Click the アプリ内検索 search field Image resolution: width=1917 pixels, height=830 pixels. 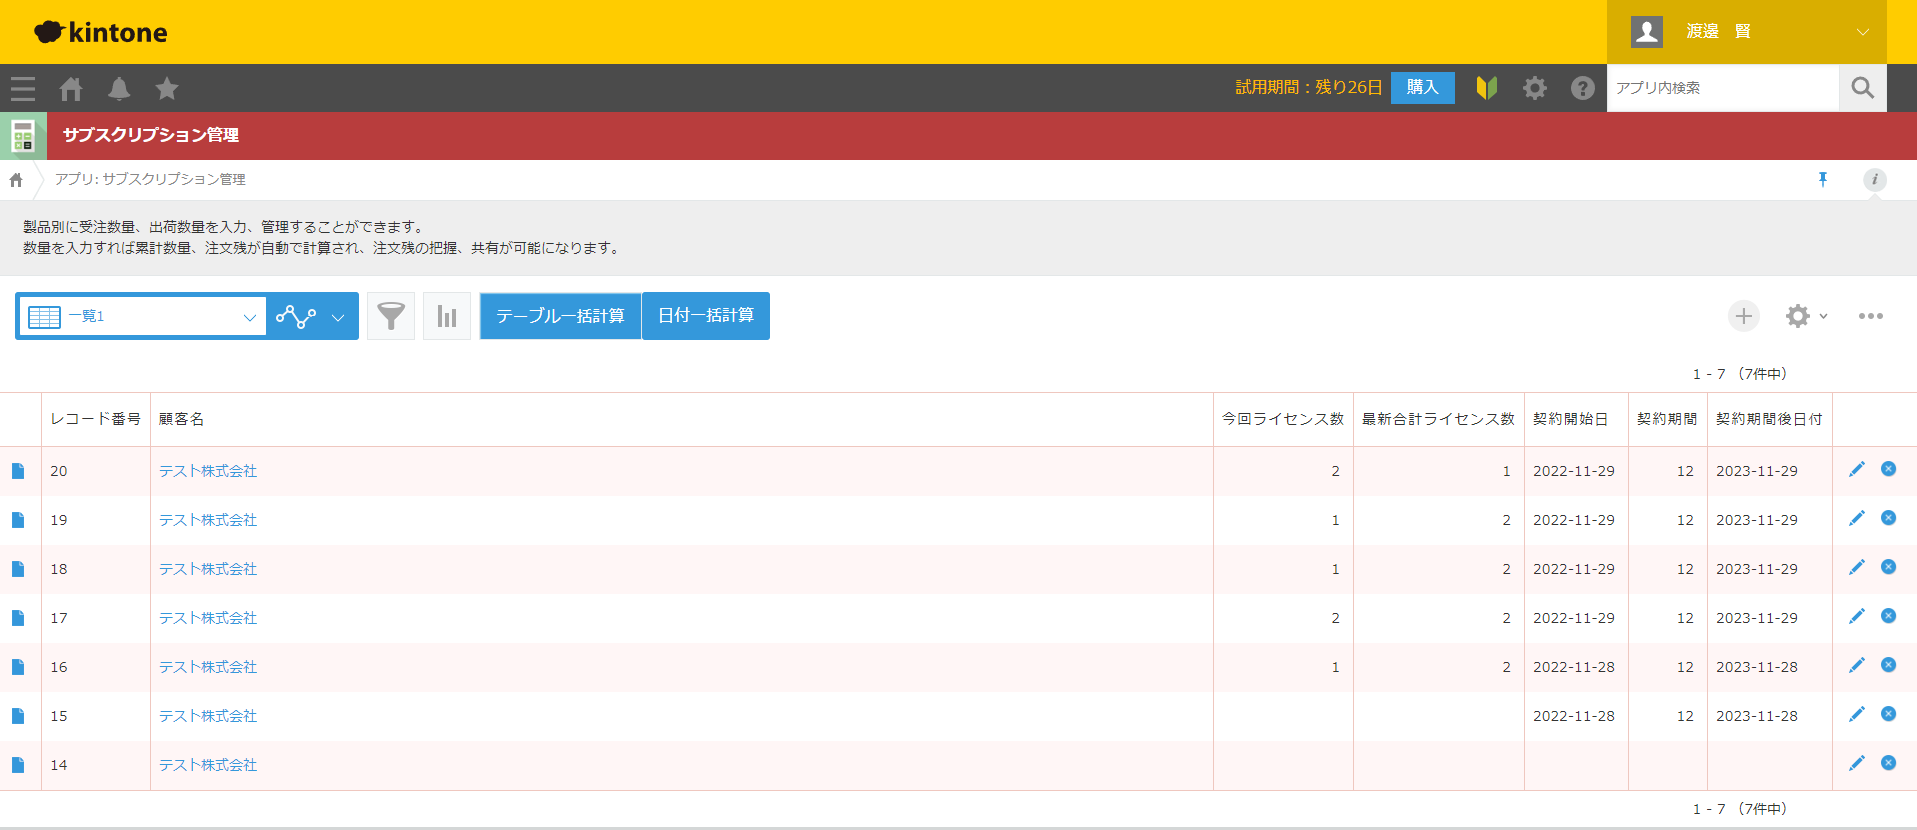pos(1722,88)
